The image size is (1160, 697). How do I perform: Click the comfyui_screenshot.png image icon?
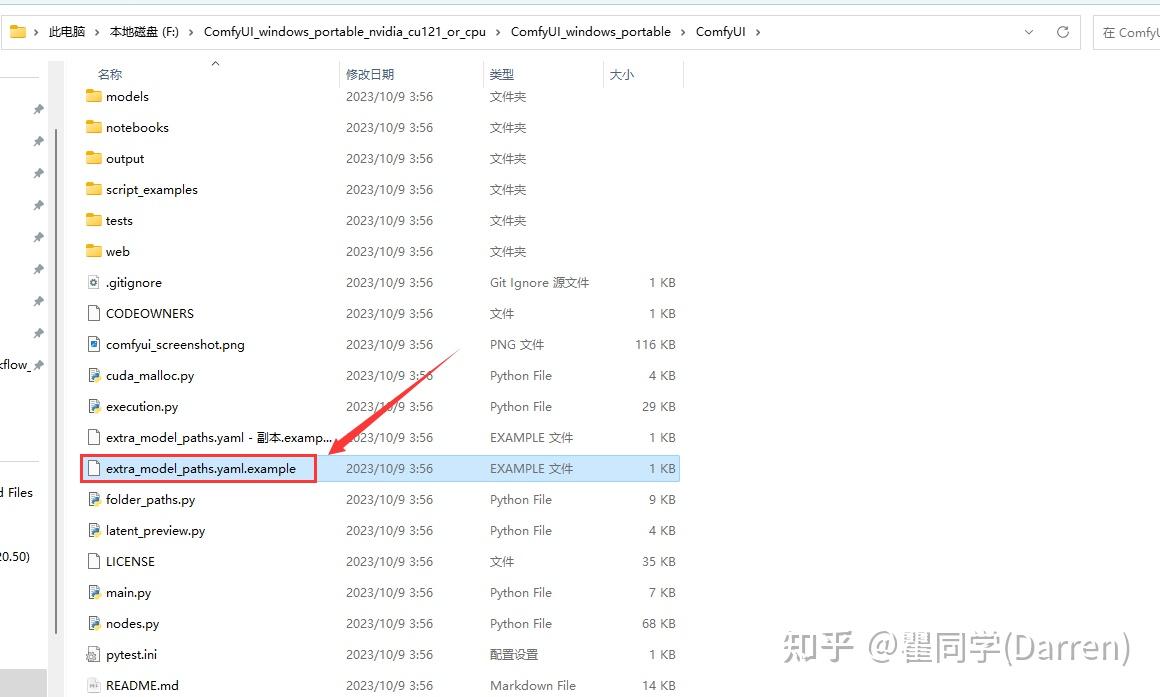93,345
